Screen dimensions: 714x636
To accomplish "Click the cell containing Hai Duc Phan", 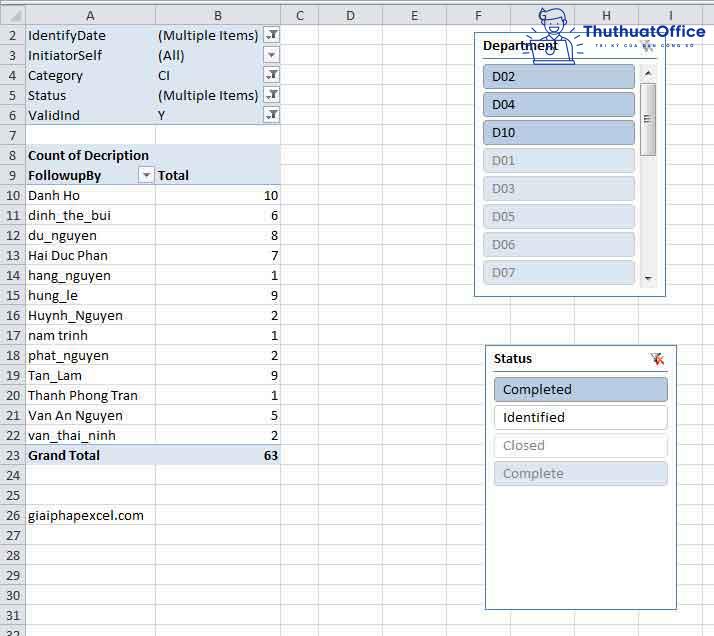I will (90, 255).
